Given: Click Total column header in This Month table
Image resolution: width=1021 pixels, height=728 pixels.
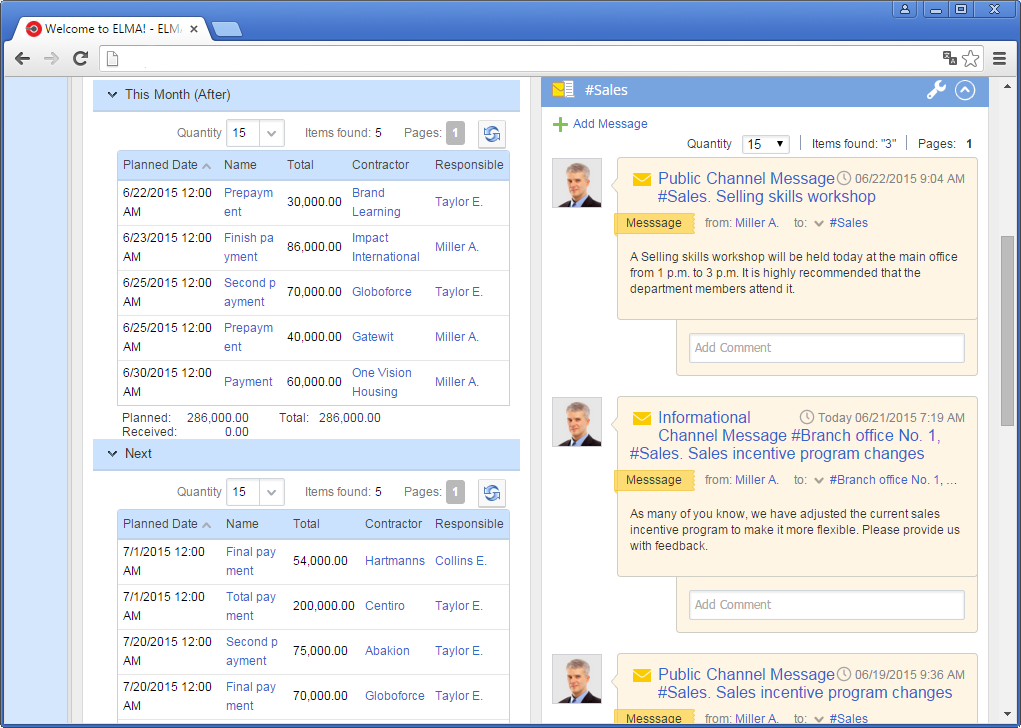Looking at the screenshot, I should click(300, 165).
